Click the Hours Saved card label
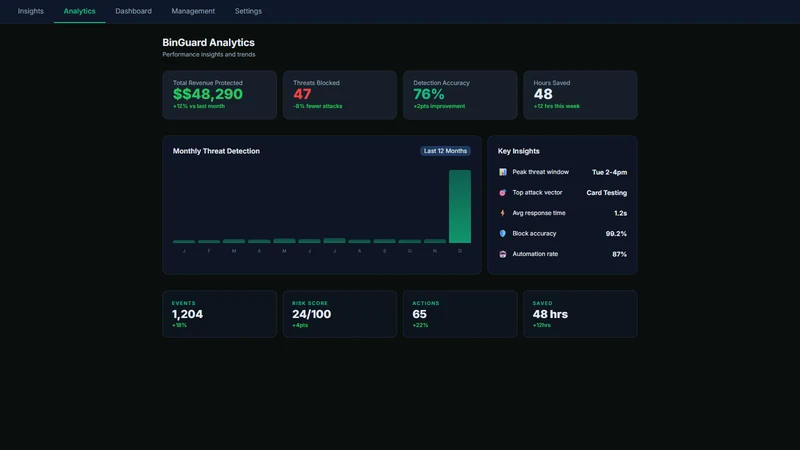 pyautogui.click(x=552, y=83)
